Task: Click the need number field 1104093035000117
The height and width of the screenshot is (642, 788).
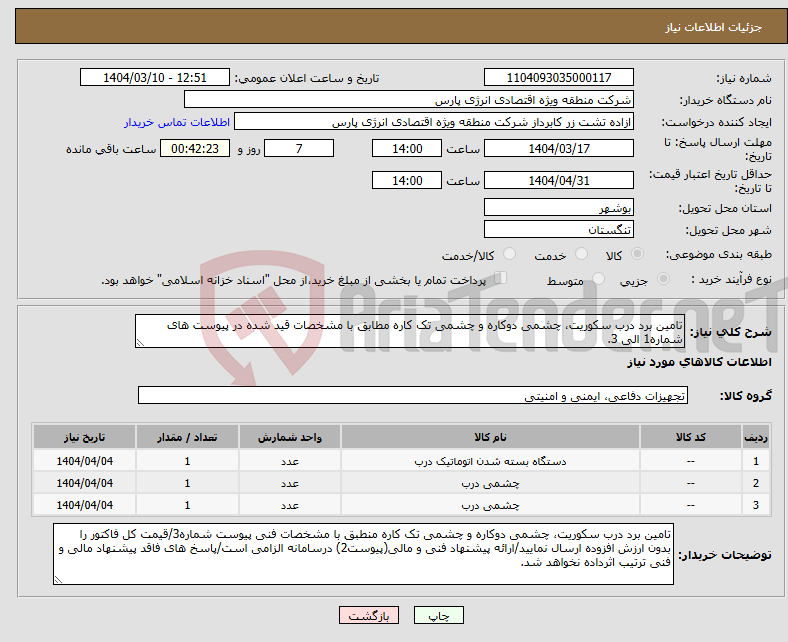Action: (x=558, y=77)
